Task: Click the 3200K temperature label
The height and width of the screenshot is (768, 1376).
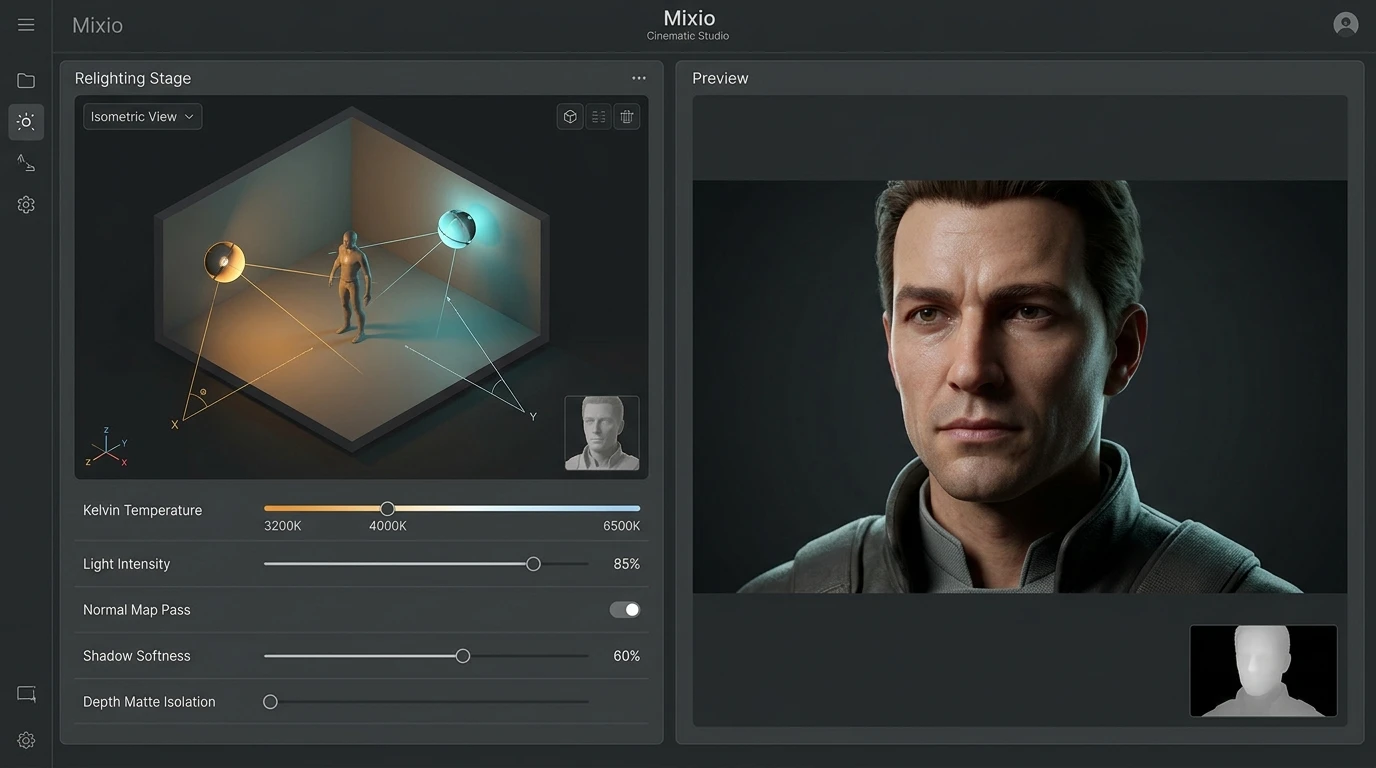Action: [x=283, y=526]
